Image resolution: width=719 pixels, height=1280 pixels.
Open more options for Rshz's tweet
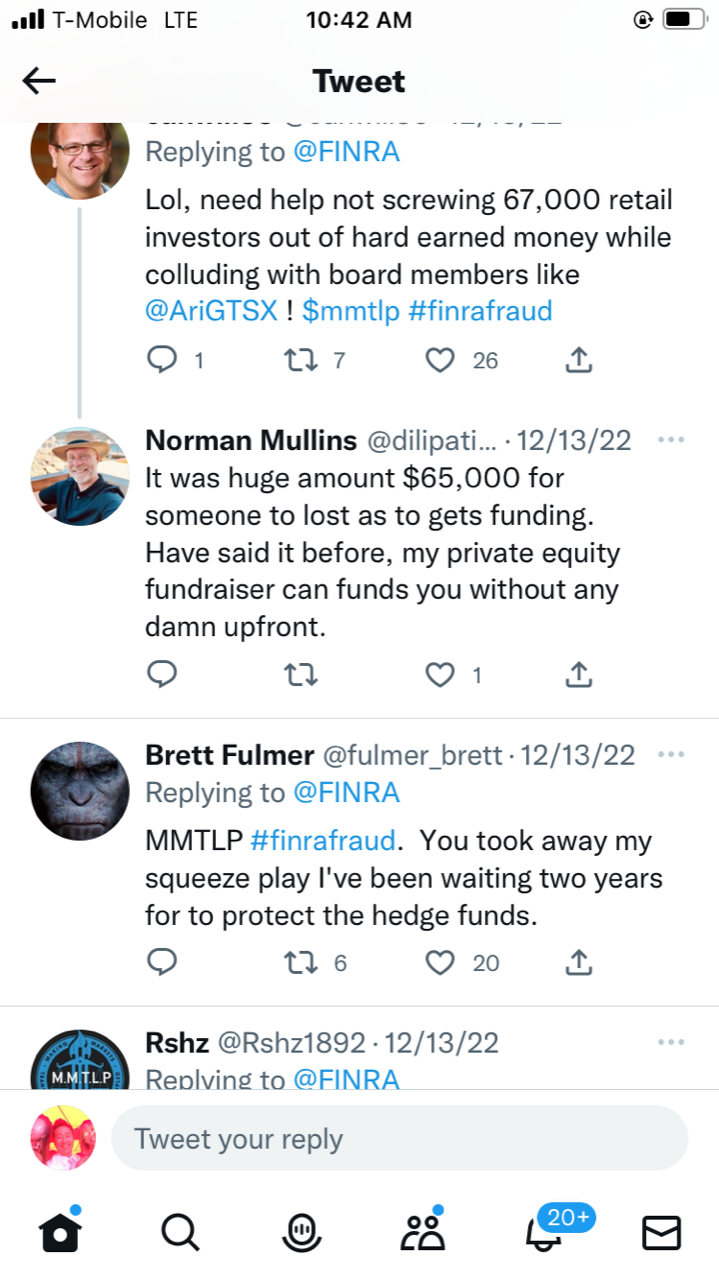[x=671, y=1042]
